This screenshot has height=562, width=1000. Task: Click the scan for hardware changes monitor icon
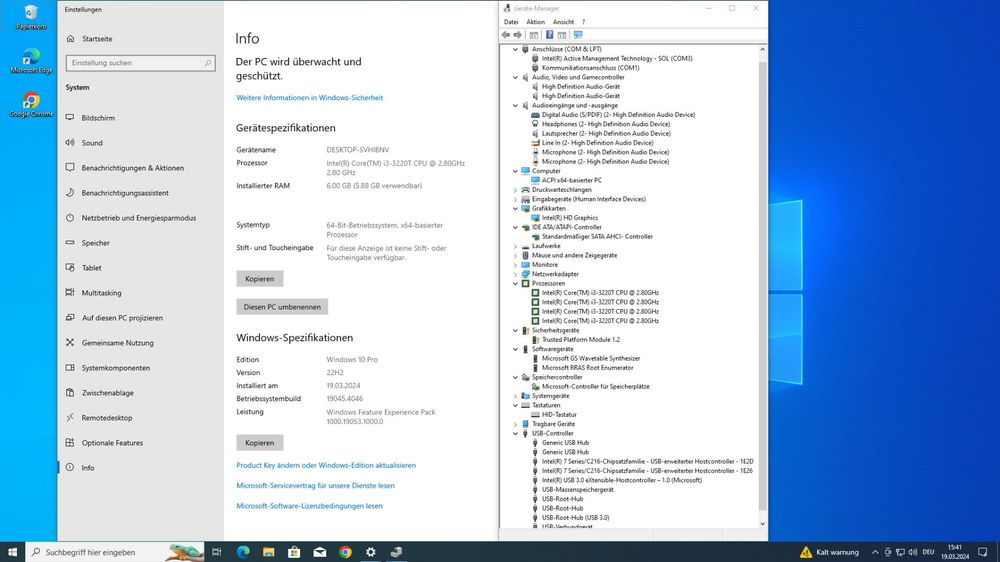tap(578, 35)
